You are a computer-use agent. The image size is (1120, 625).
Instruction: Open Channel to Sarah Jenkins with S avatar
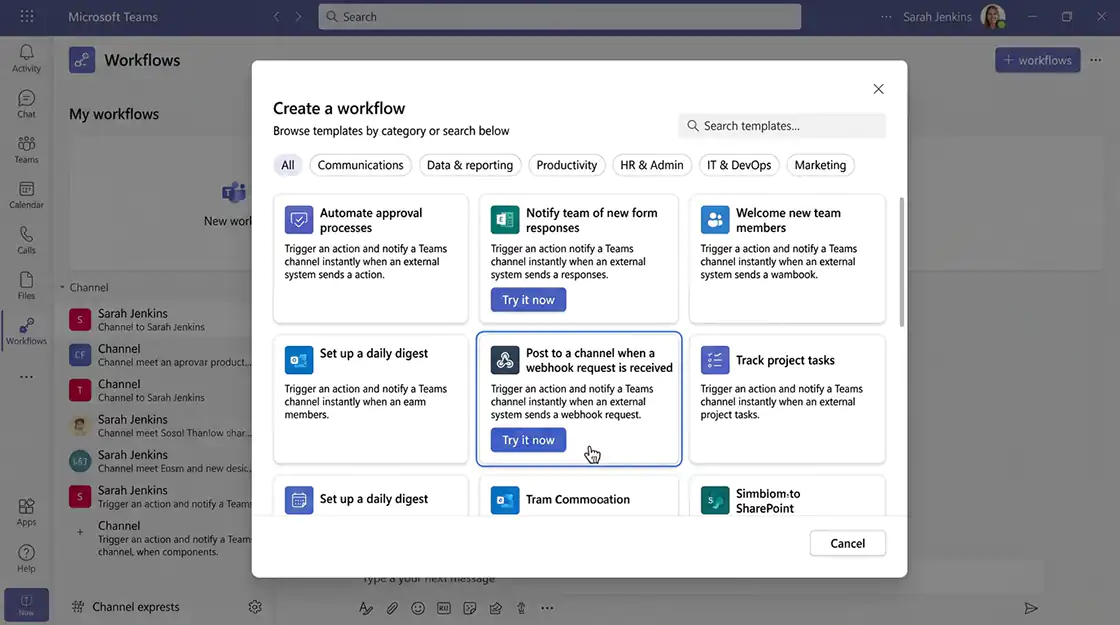coord(160,319)
